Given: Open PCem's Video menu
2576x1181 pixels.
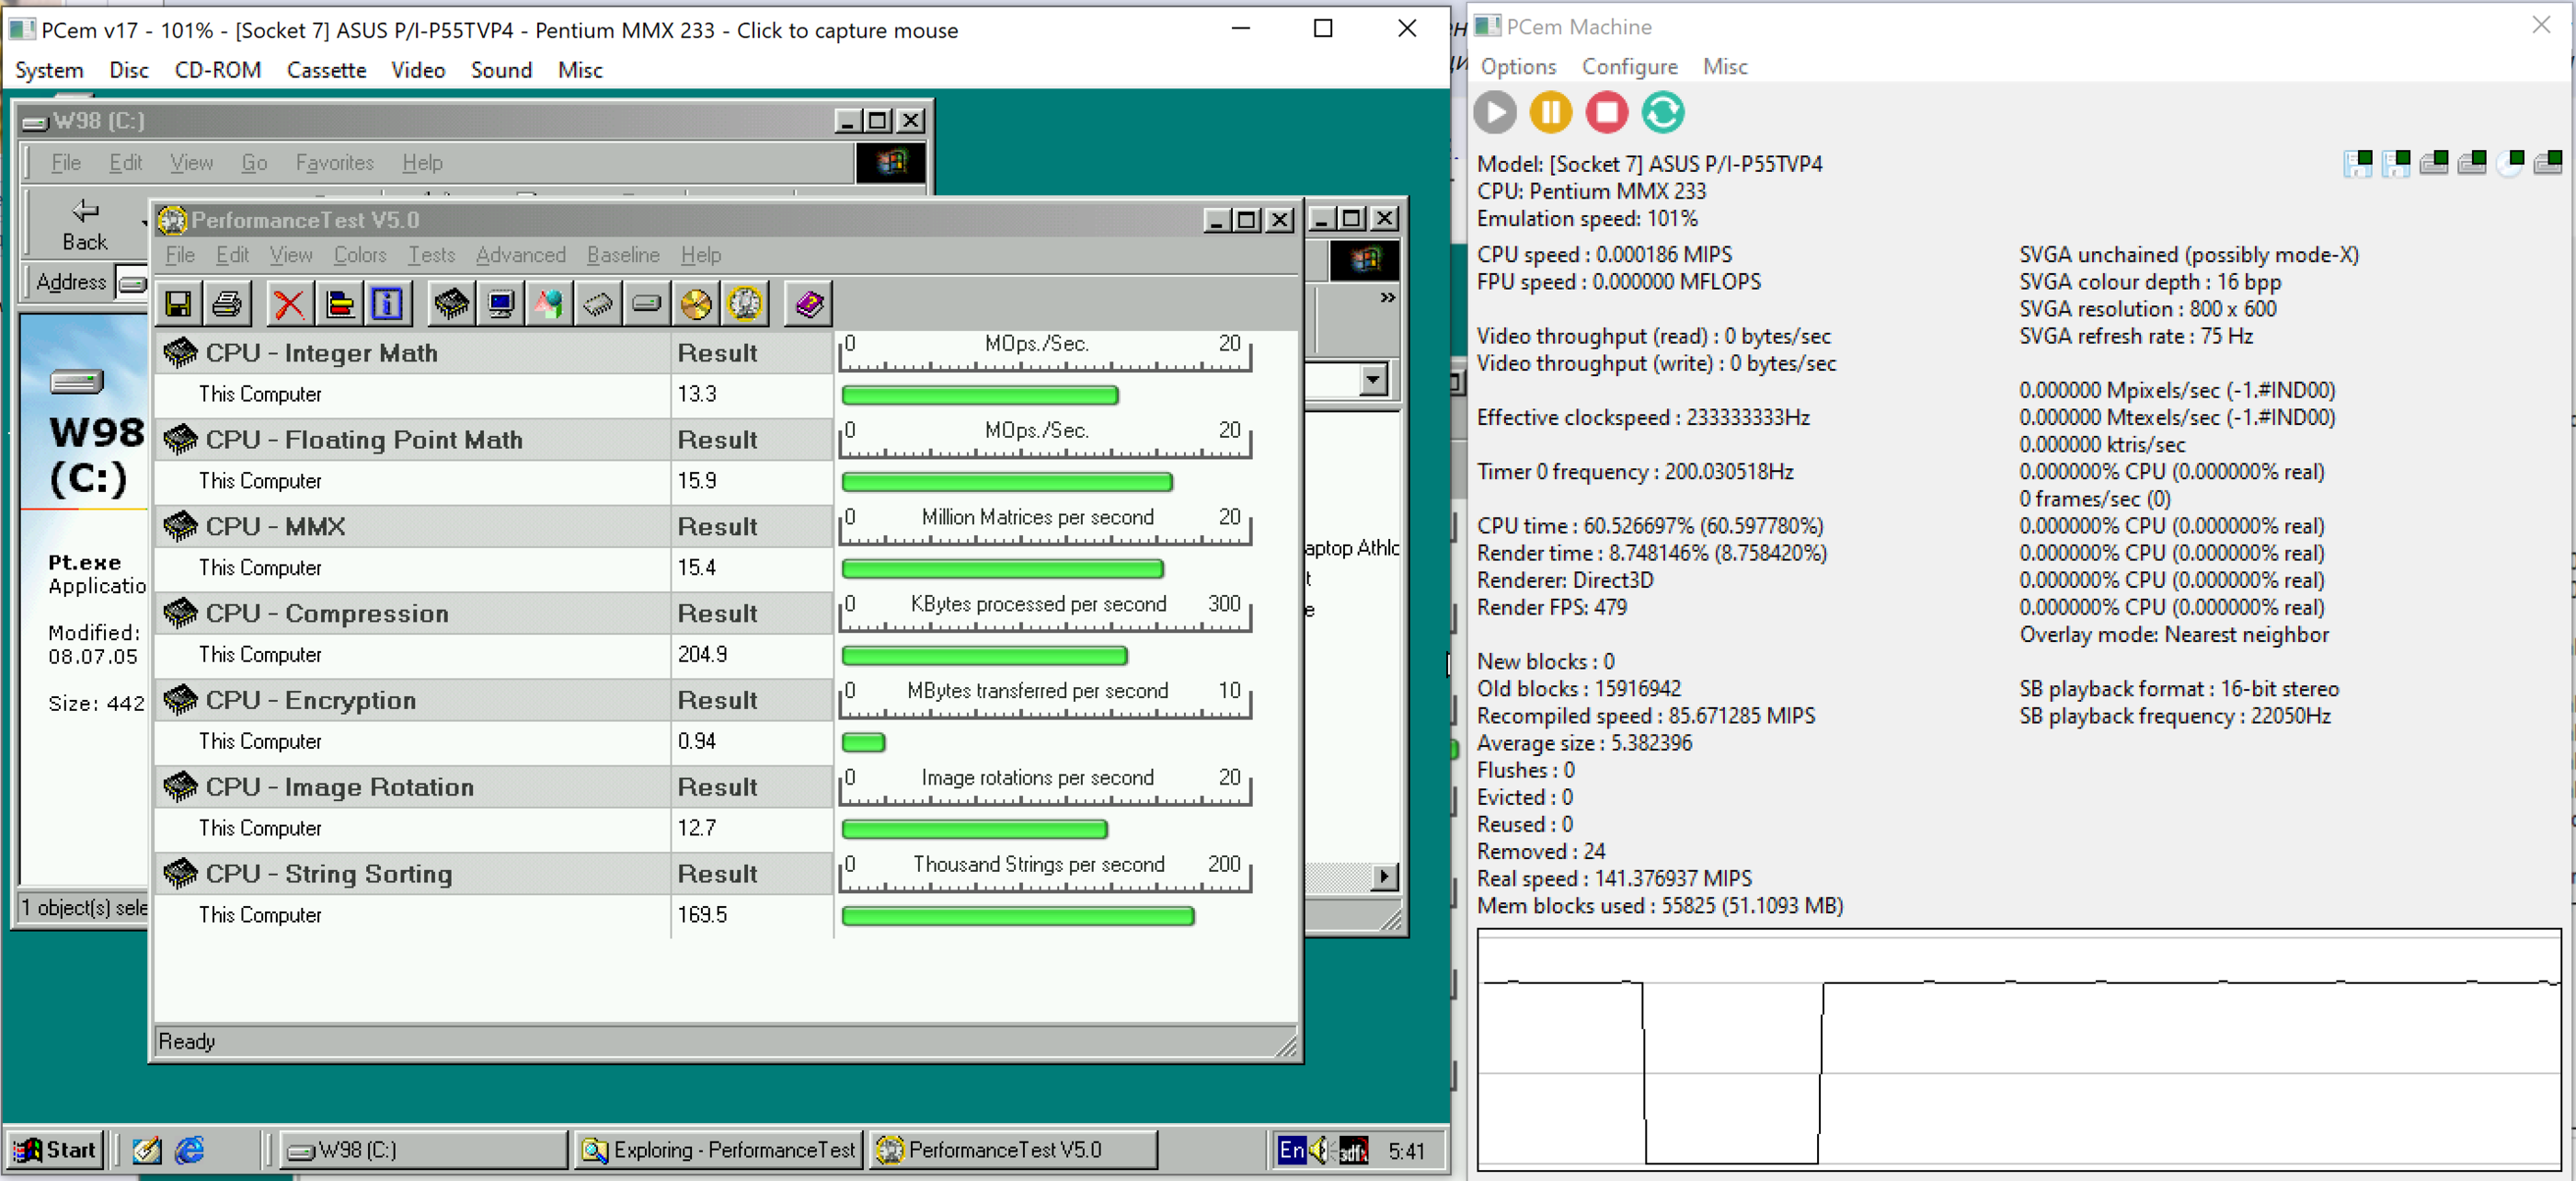Looking at the screenshot, I should click(418, 70).
